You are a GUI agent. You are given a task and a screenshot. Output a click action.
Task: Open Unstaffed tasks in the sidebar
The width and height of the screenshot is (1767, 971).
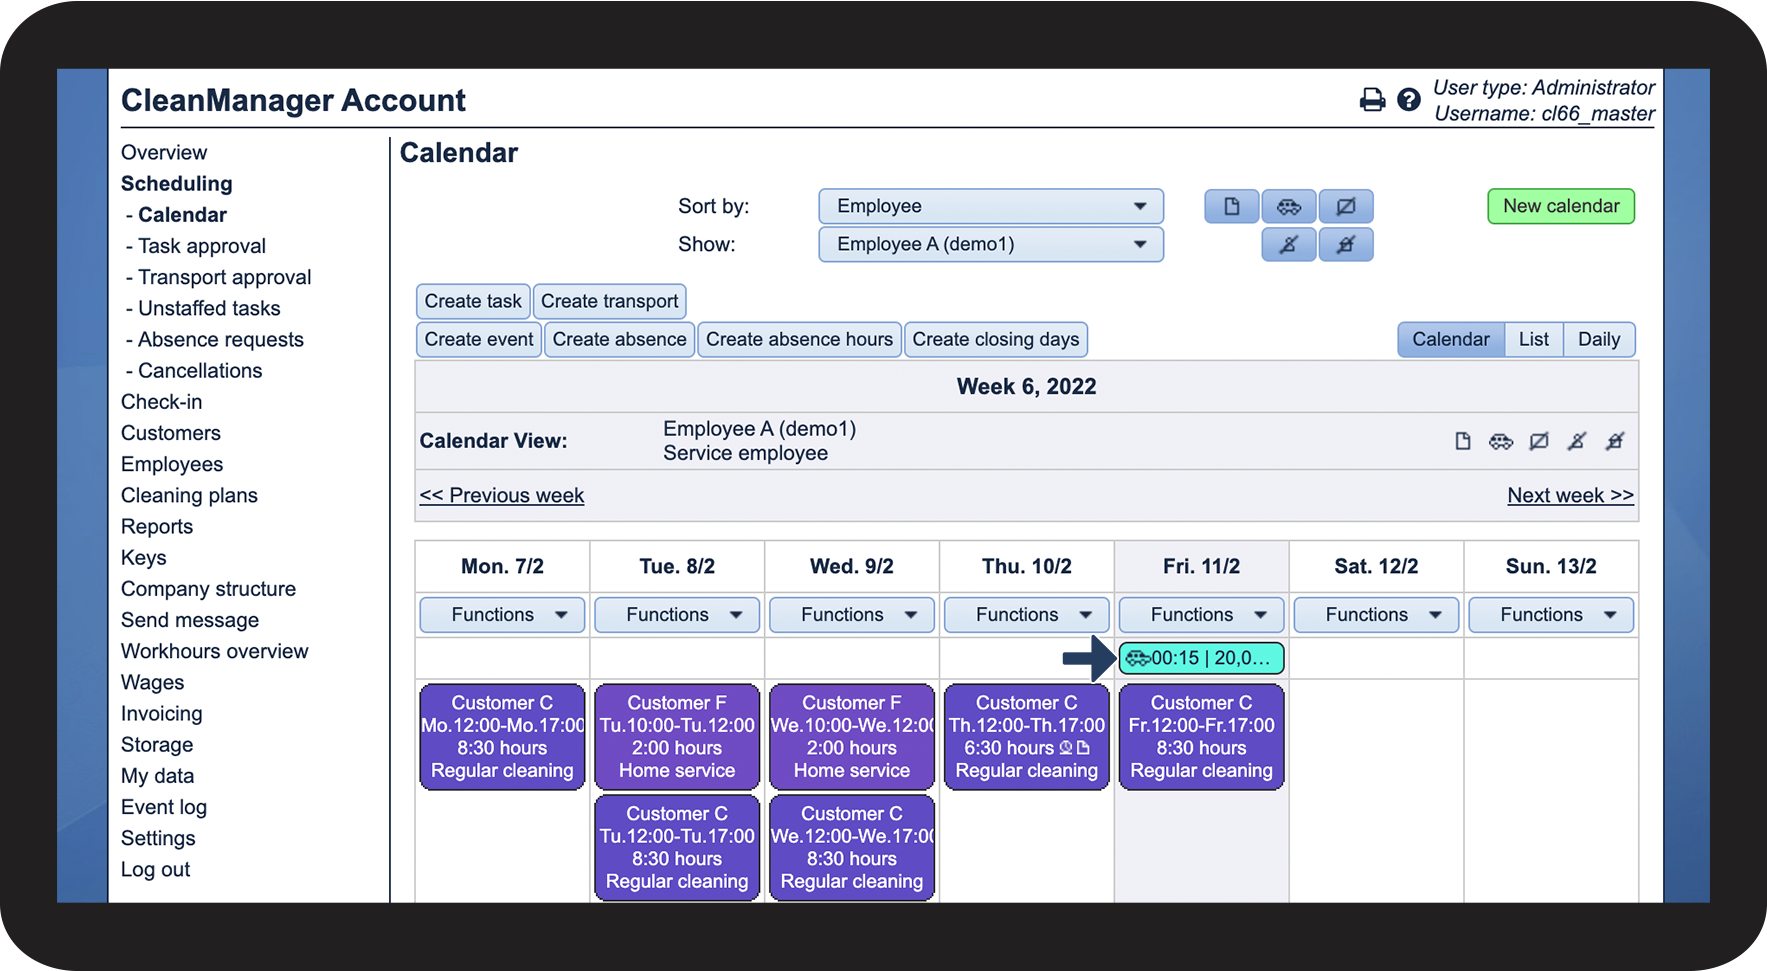pyautogui.click(x=209, y=308)
